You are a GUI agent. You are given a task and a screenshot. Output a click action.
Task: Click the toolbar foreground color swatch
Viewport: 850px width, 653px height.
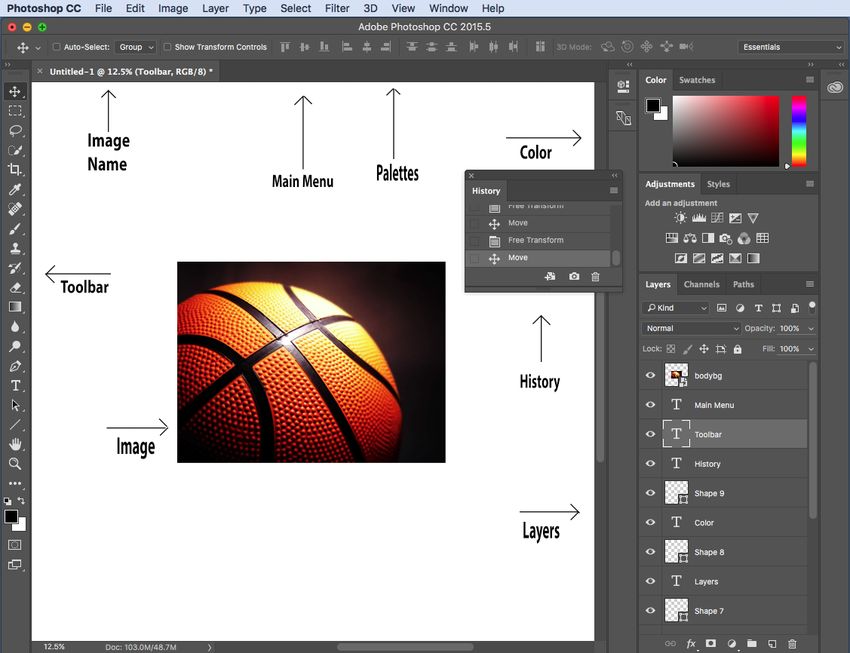11,516
